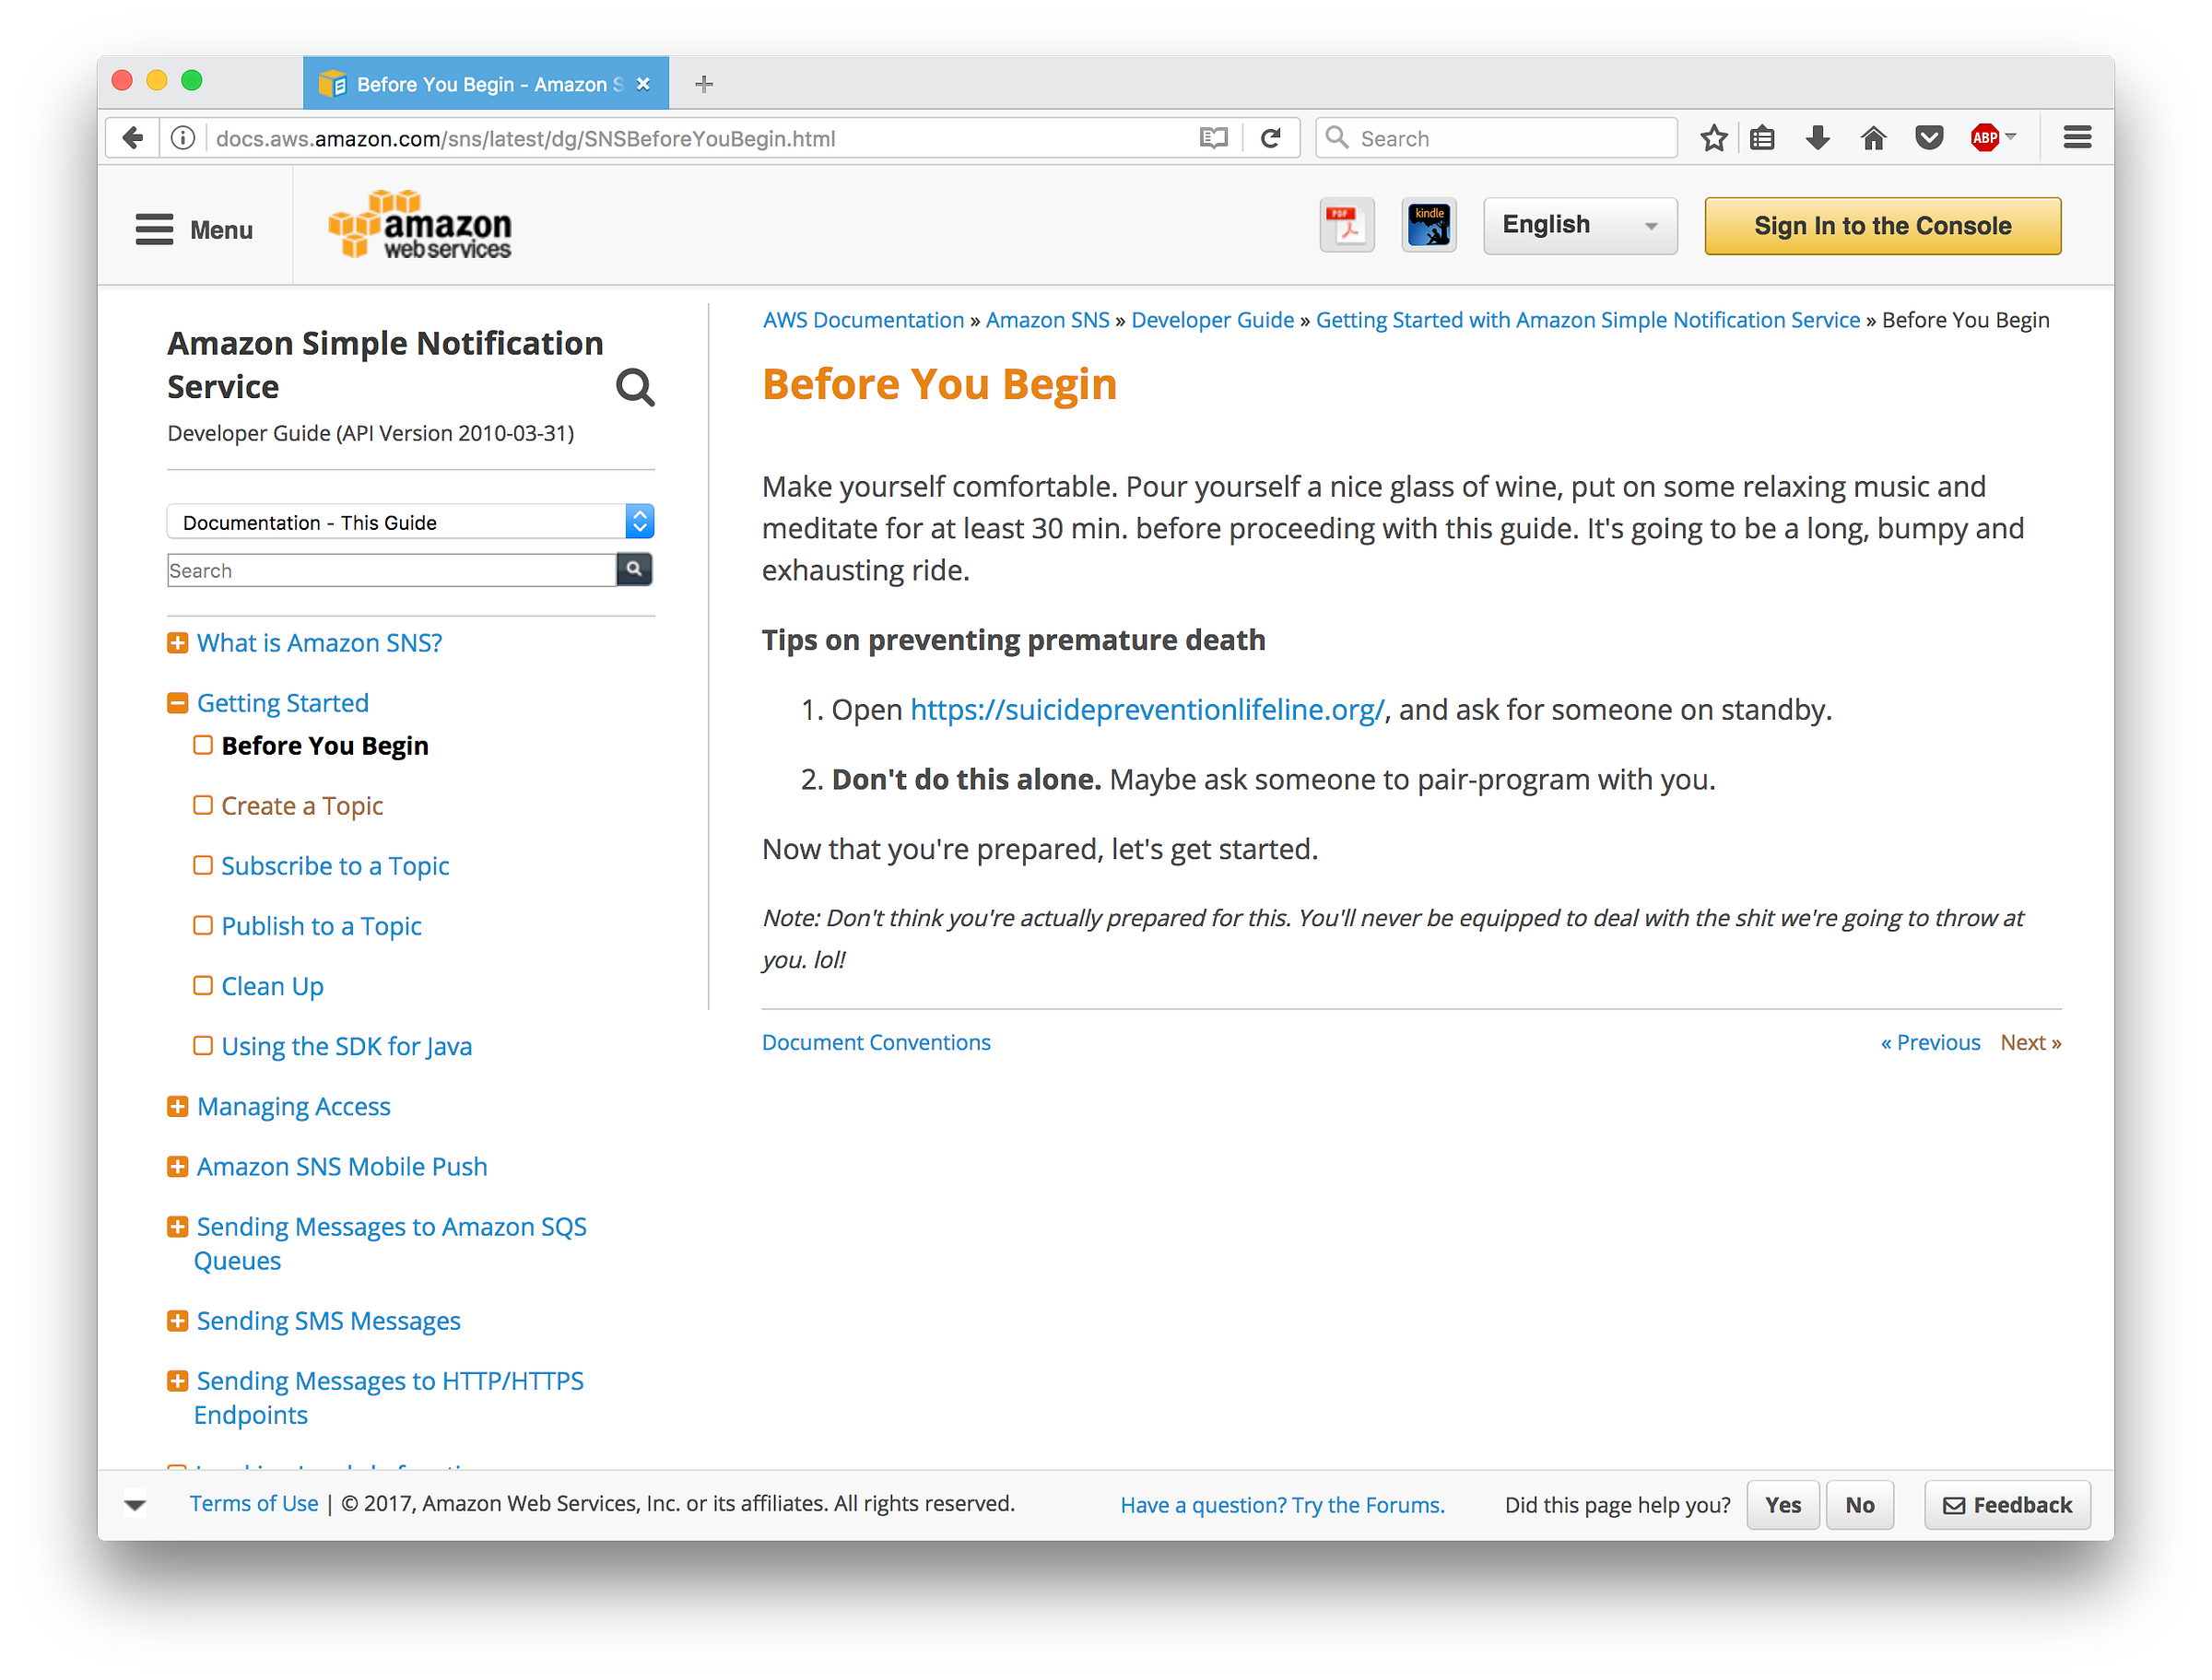Open the Subscribe to a Topic page
Viewport: 2212px width, 1680px height.
click(x=335, y=866)
